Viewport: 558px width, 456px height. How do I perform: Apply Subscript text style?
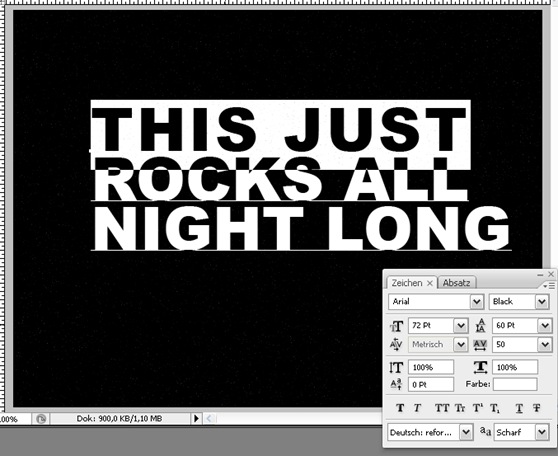click(495, 408)
